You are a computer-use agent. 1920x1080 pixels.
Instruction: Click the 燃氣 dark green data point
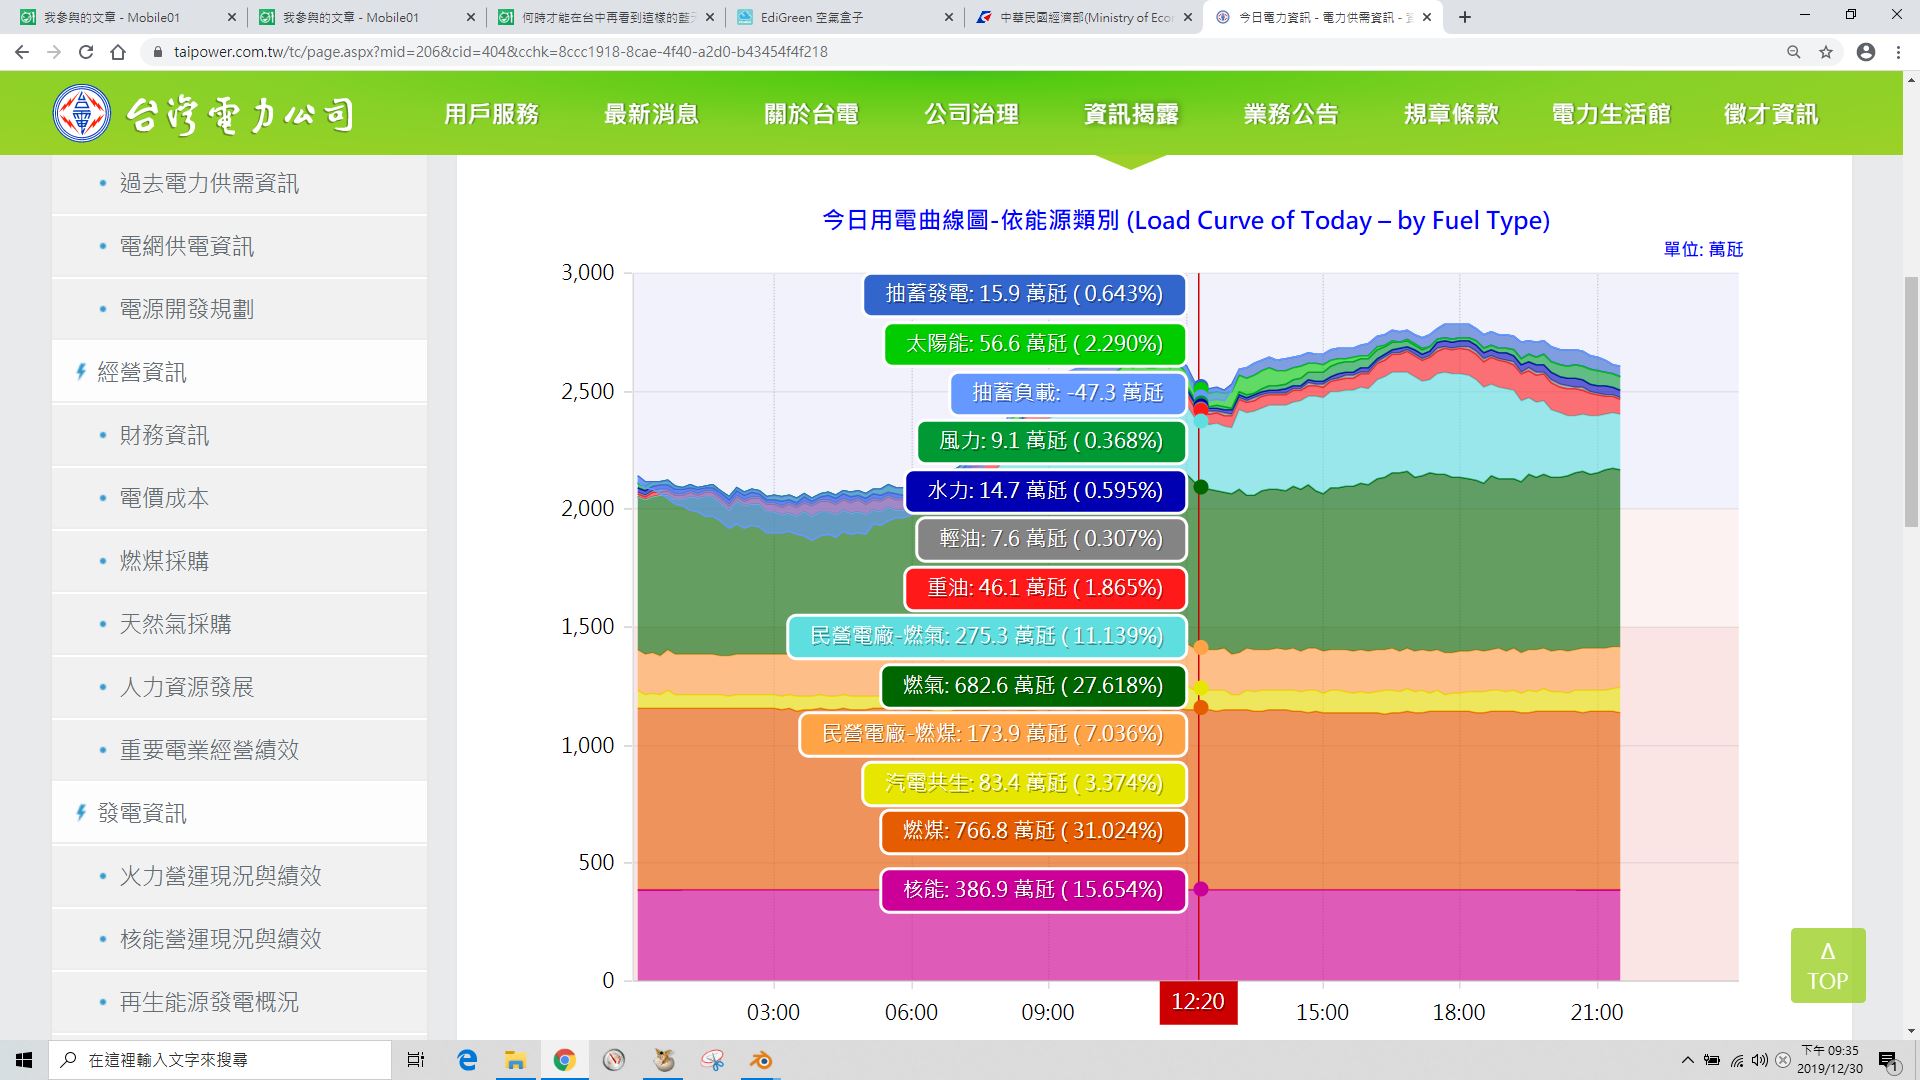point(1201,487)
